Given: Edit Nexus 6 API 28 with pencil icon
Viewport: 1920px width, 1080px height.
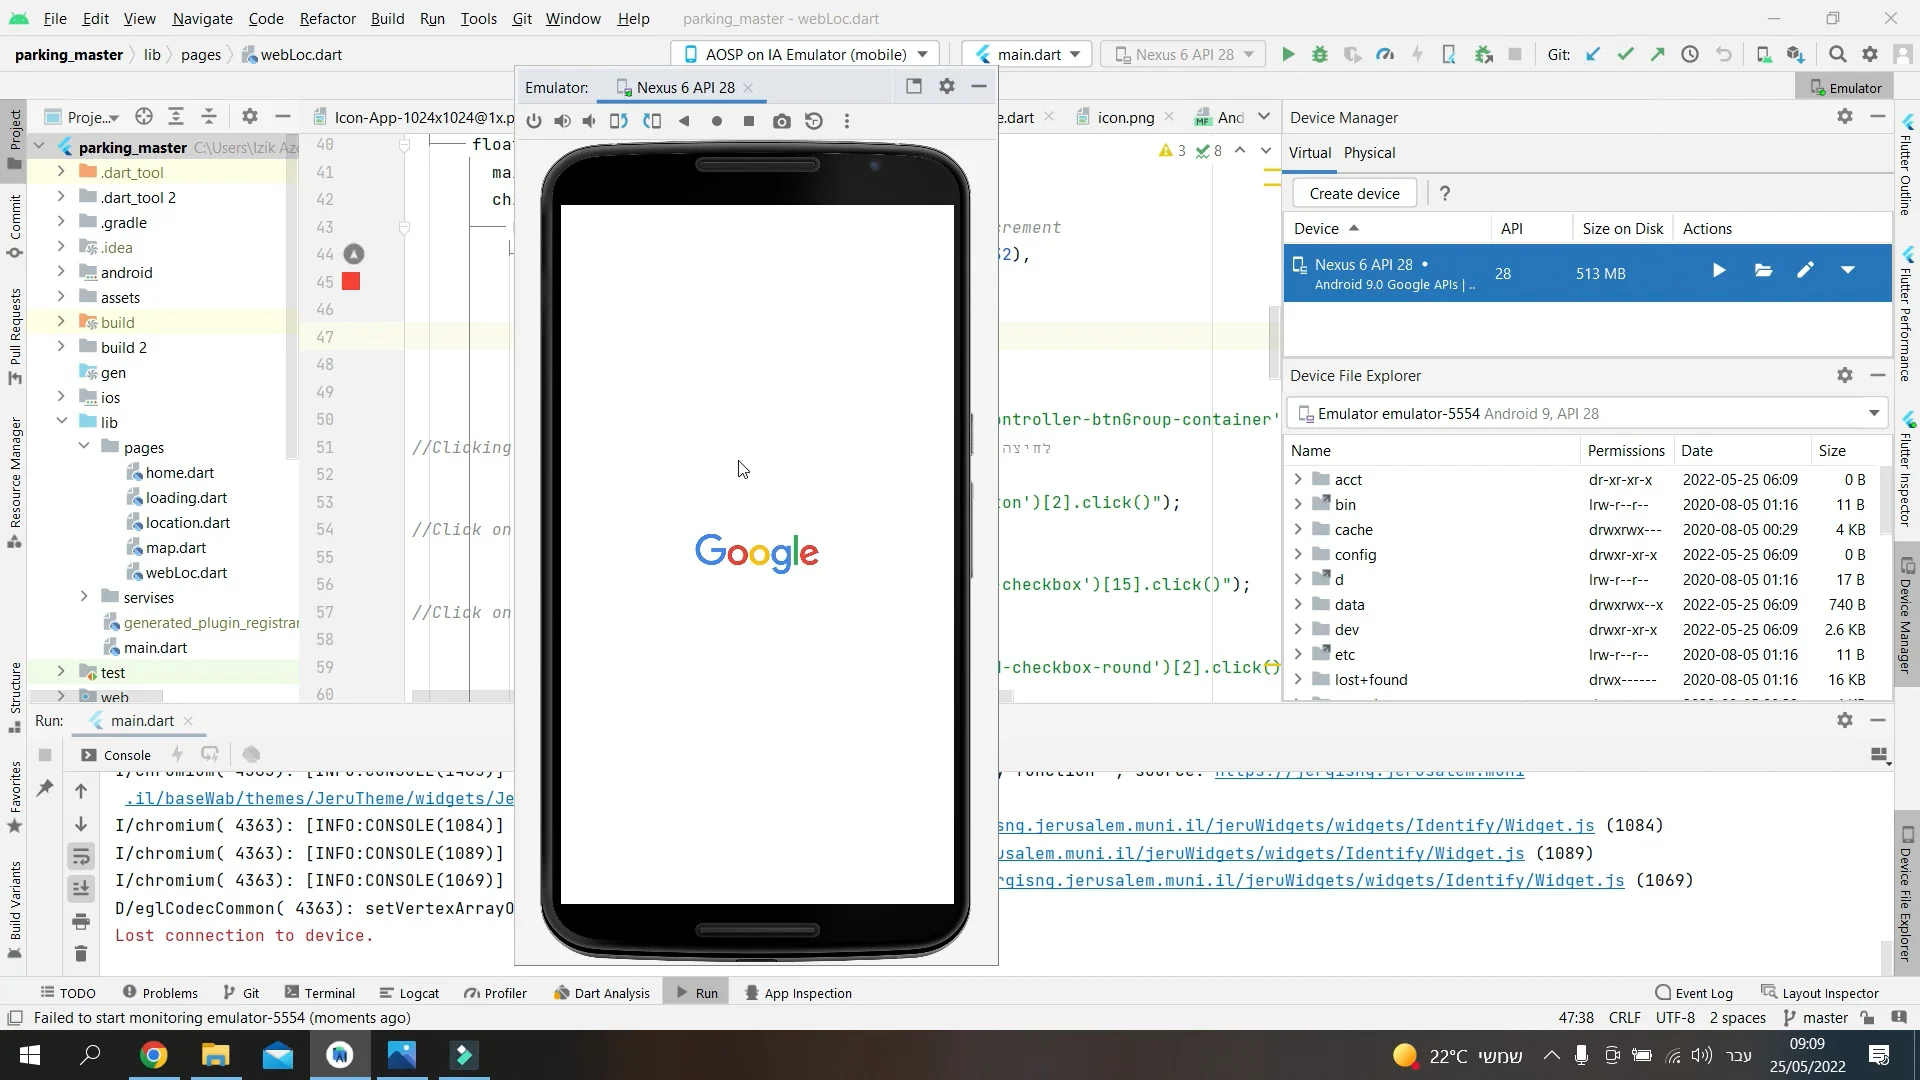Looking at the screenshot, I should point(1805,270).
